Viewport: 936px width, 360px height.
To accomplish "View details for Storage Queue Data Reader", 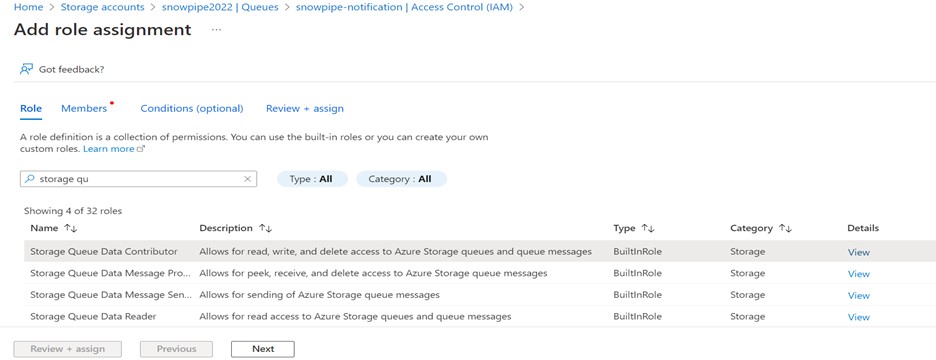I will point(858,317).
